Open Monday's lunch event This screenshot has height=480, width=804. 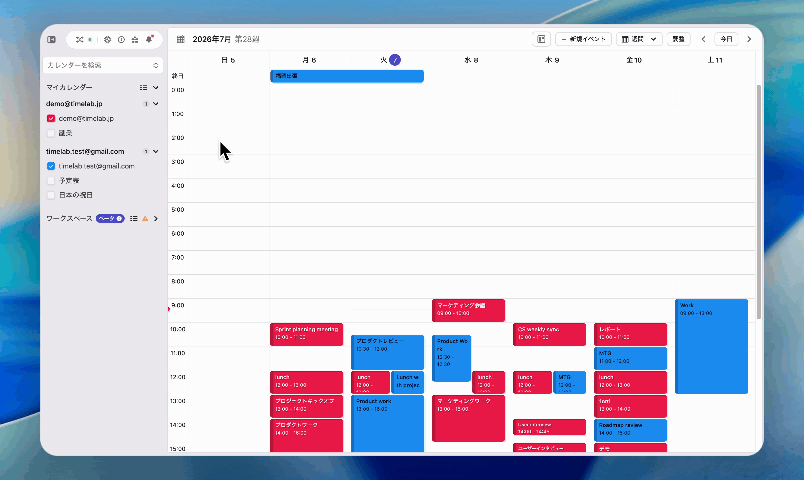pyautogui.click(x=306, y=383)
